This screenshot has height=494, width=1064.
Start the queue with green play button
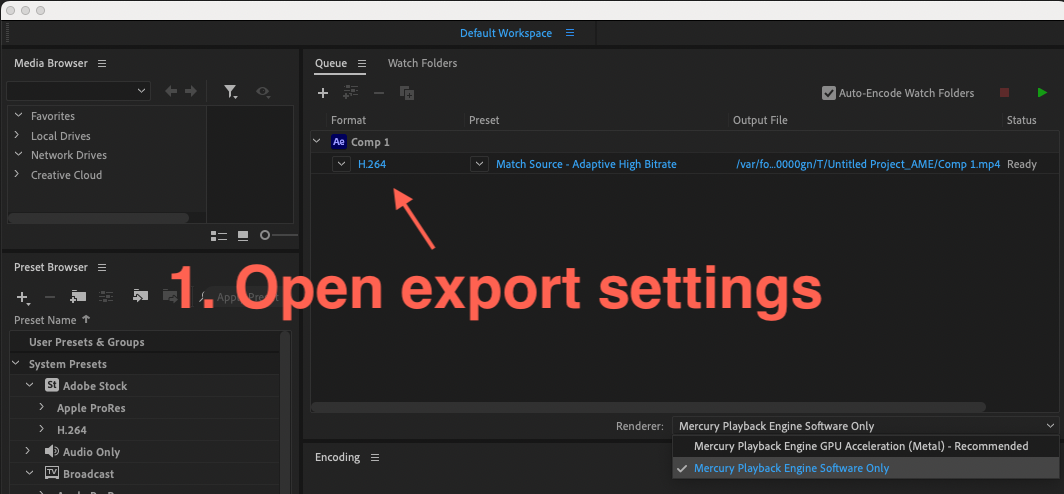tap(1042, 93)
